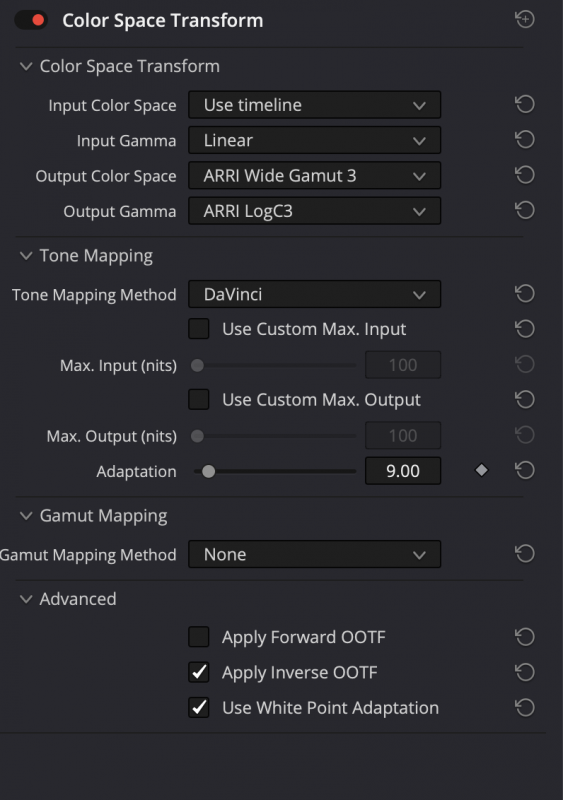Reset the Output Gamma setting
Image resolution: width=563 pixels, height=800 pixels.
[x=525, y=210]
